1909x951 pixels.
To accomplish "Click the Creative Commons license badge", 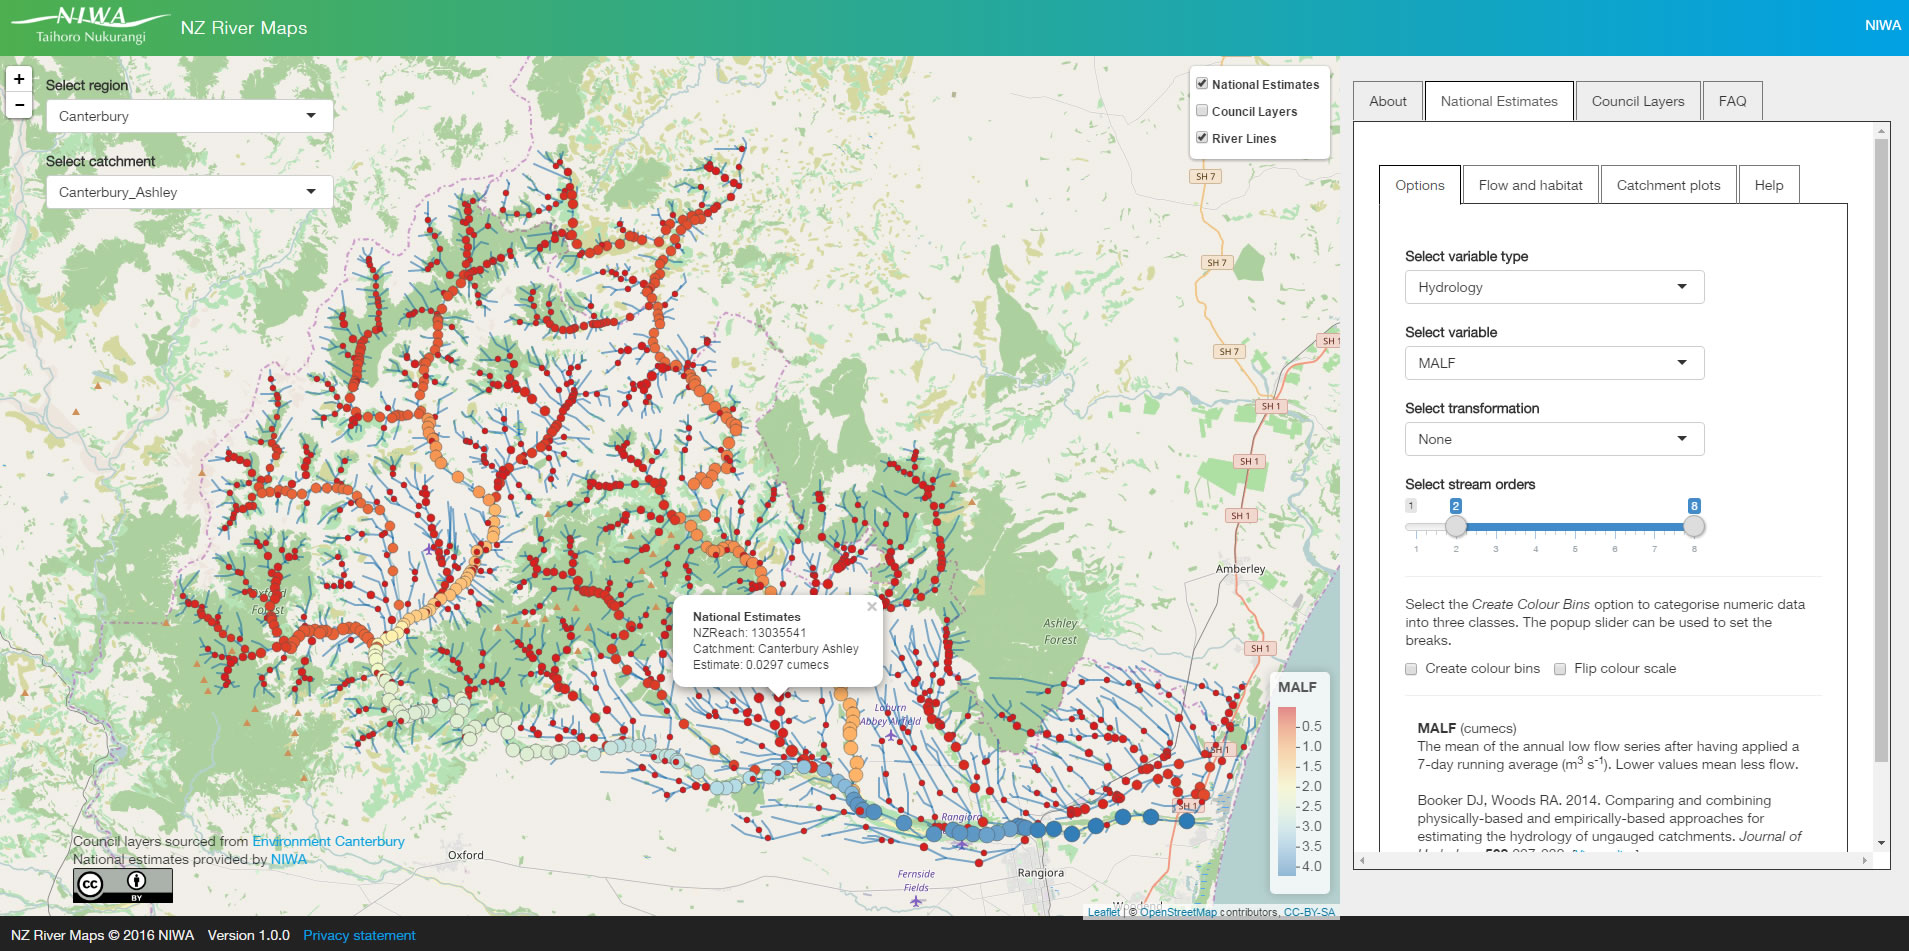I will pyautogui.click(x=122, y=885).
